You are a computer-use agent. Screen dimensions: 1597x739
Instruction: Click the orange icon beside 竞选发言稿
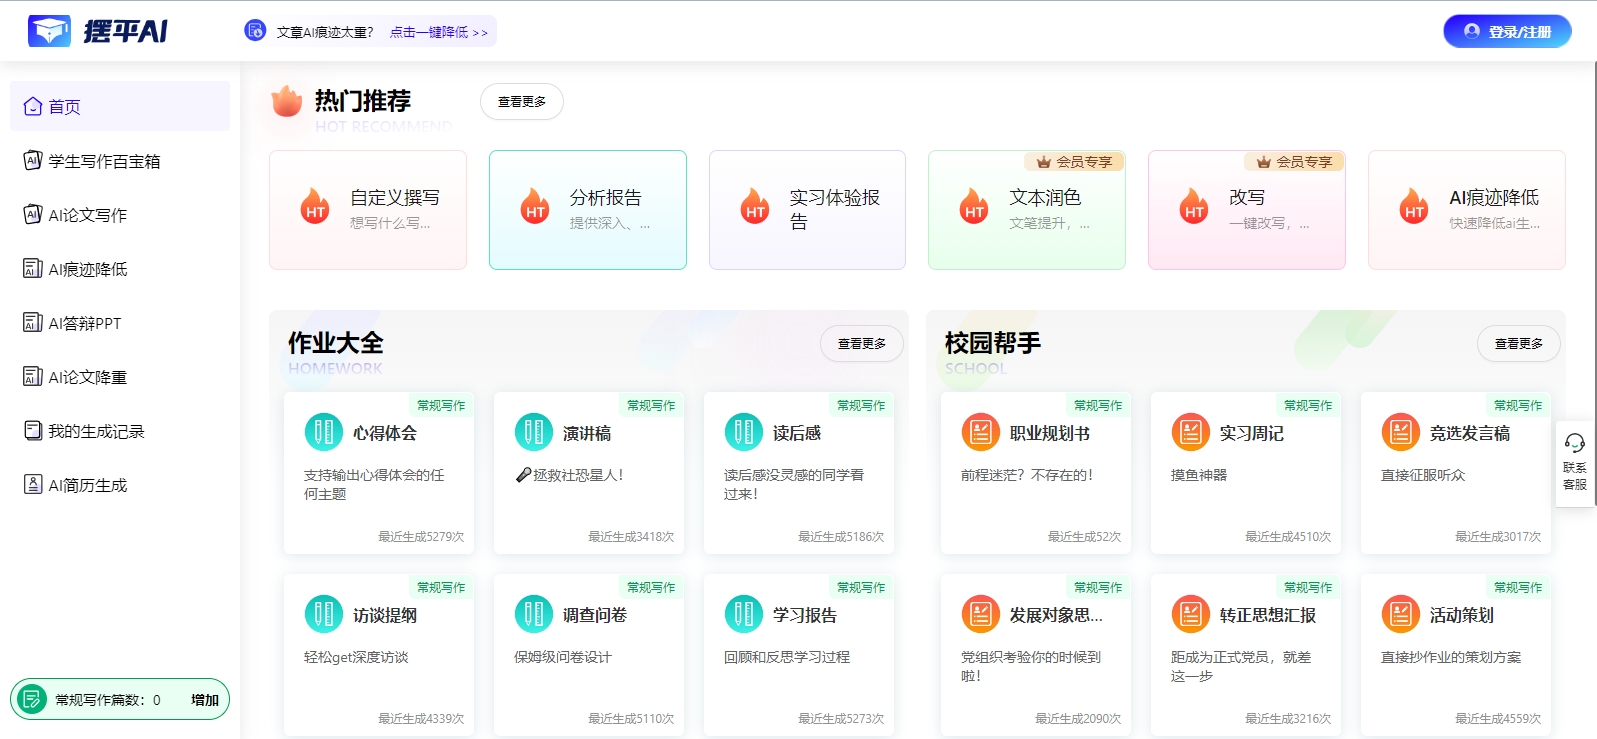click(x=1400, y=432)
